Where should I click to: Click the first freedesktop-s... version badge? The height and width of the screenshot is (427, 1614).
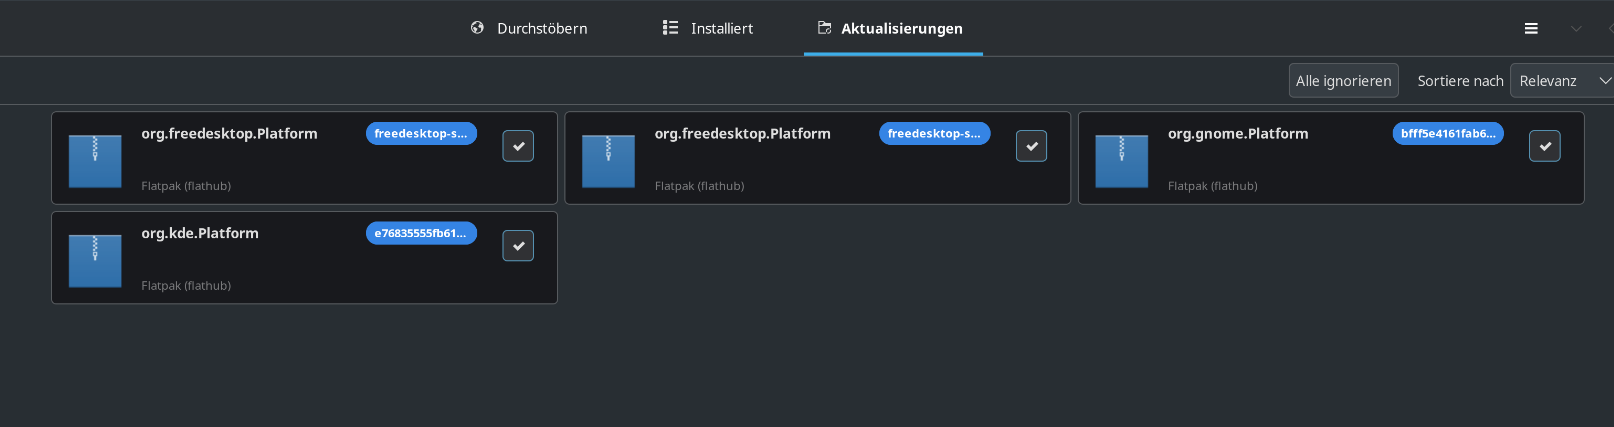[421, 134]
